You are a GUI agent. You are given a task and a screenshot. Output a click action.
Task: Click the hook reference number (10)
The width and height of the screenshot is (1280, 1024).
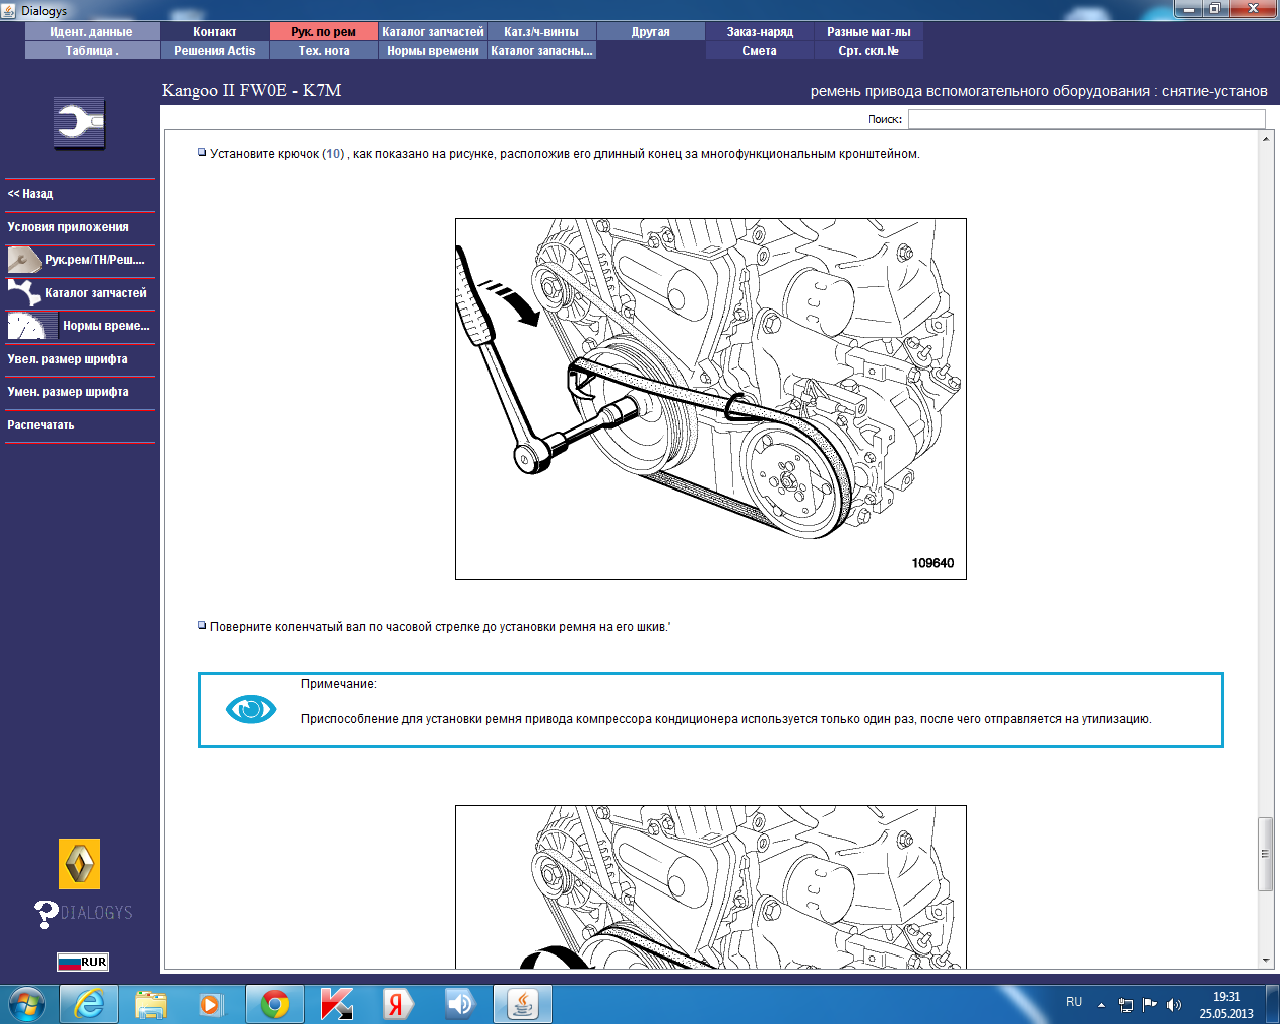point(334,154)
